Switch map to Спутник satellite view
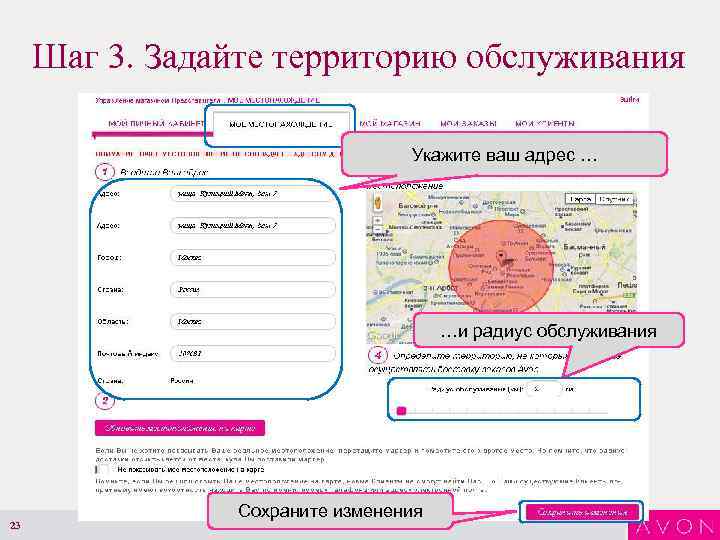The width and height of the screenshot is (720, 540). click(x=614, y=199)
